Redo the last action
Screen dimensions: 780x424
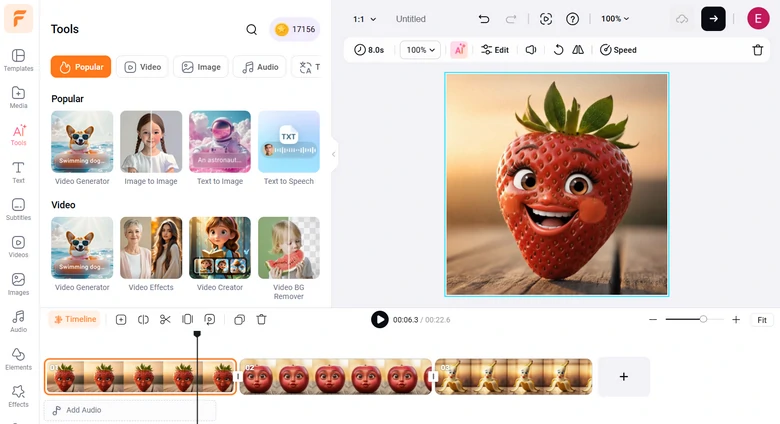click(x=511, y=19)
